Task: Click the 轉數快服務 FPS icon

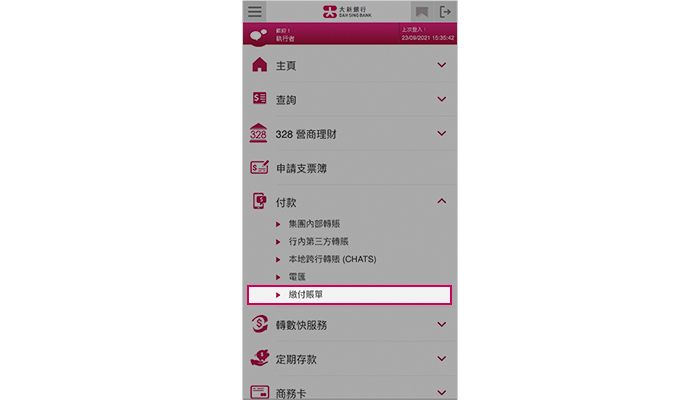Action: point(259,324)
